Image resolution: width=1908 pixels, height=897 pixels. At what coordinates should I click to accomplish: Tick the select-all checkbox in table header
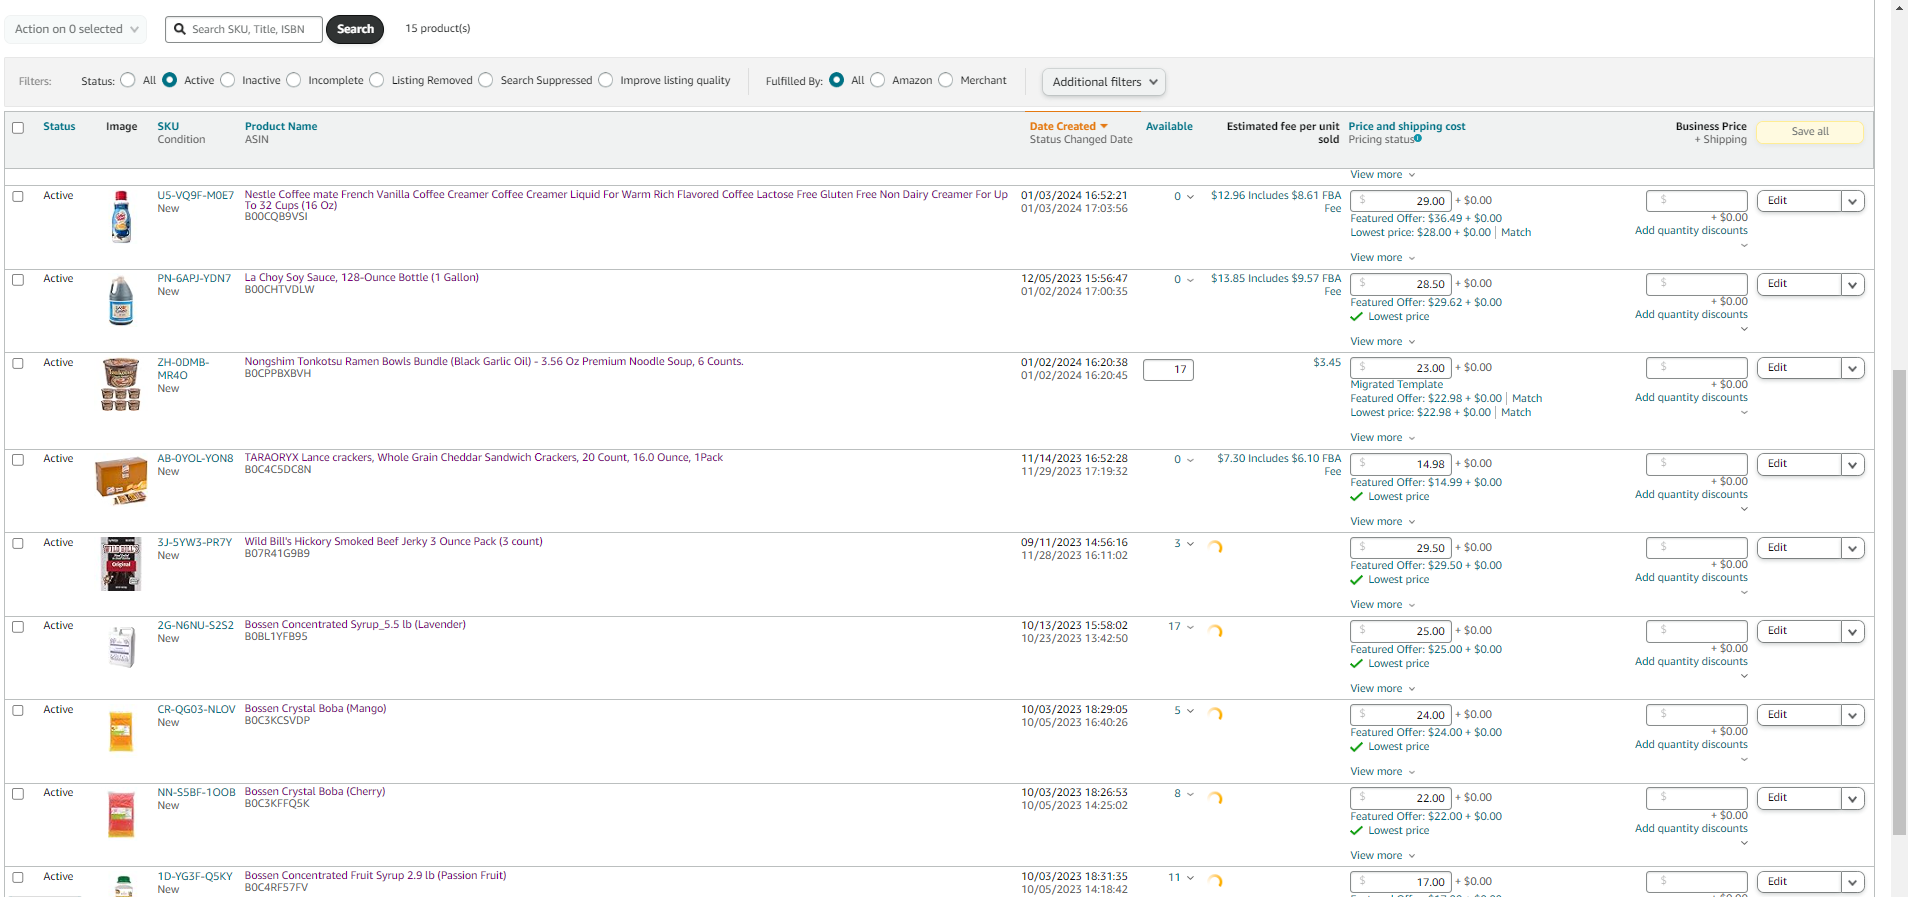click(18, 127)
